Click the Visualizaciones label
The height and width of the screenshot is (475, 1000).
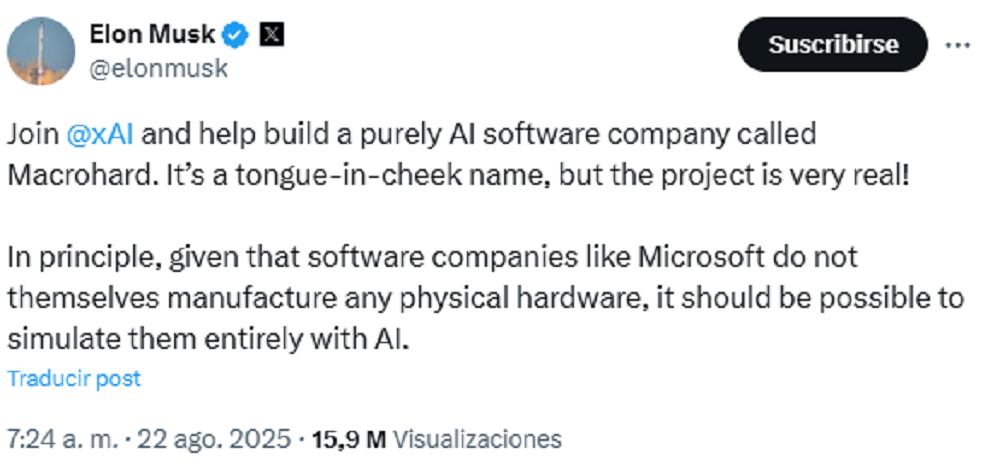tap(478, 439)
